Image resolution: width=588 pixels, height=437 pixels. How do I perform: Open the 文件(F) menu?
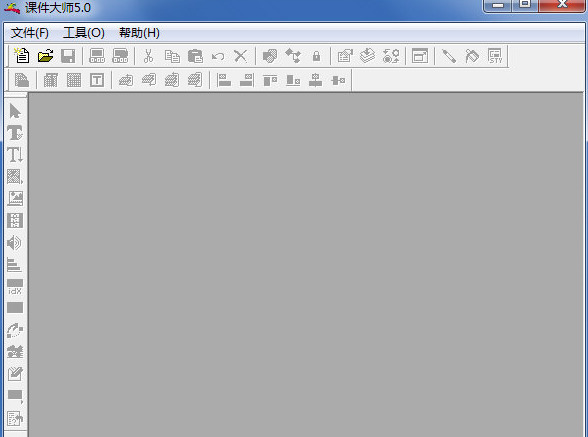click(30, 33)
